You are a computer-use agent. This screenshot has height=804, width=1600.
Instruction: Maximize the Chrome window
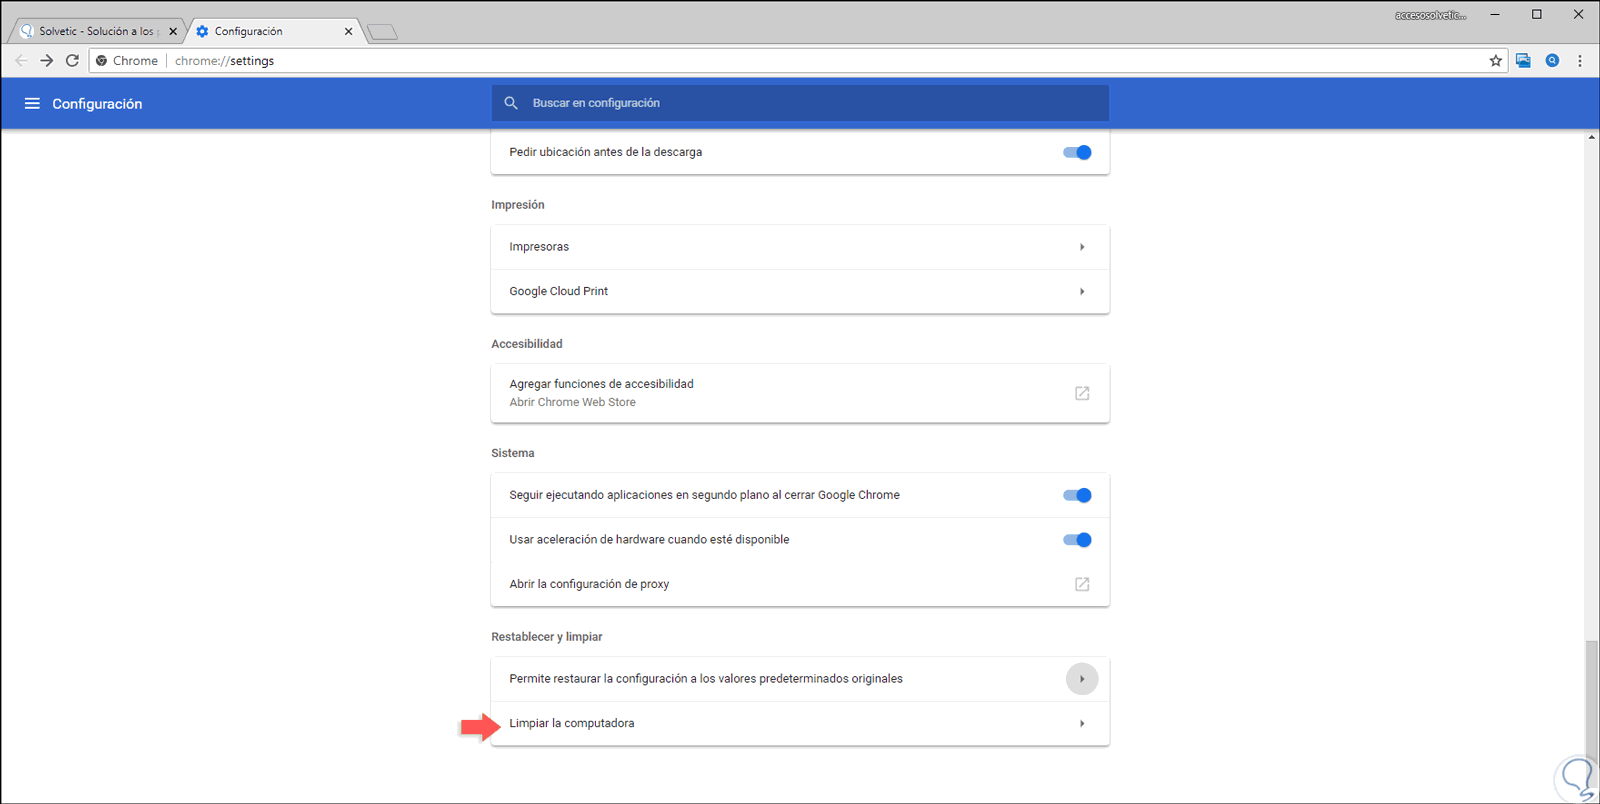click(1537, 15)
